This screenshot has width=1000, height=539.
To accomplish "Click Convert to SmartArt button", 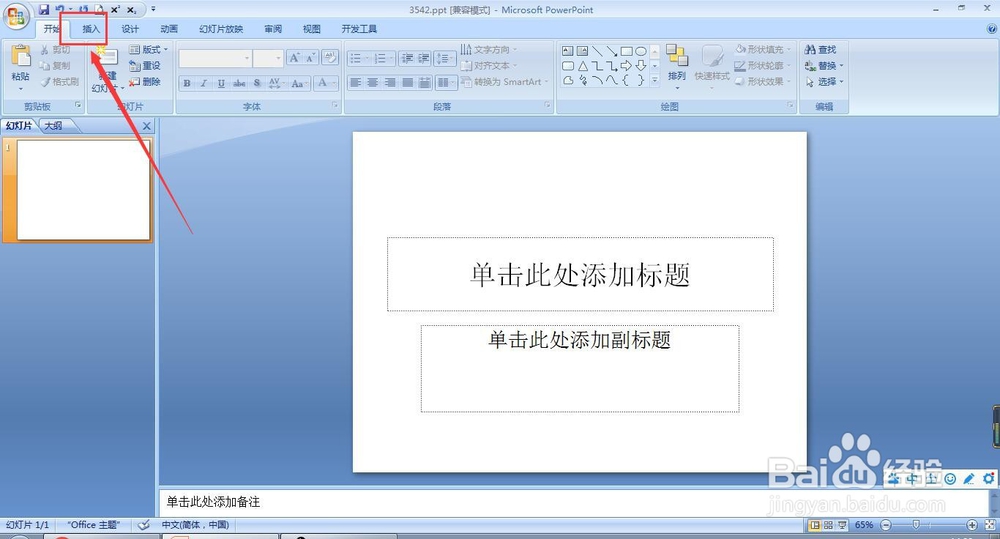I will tap(504, 82).
